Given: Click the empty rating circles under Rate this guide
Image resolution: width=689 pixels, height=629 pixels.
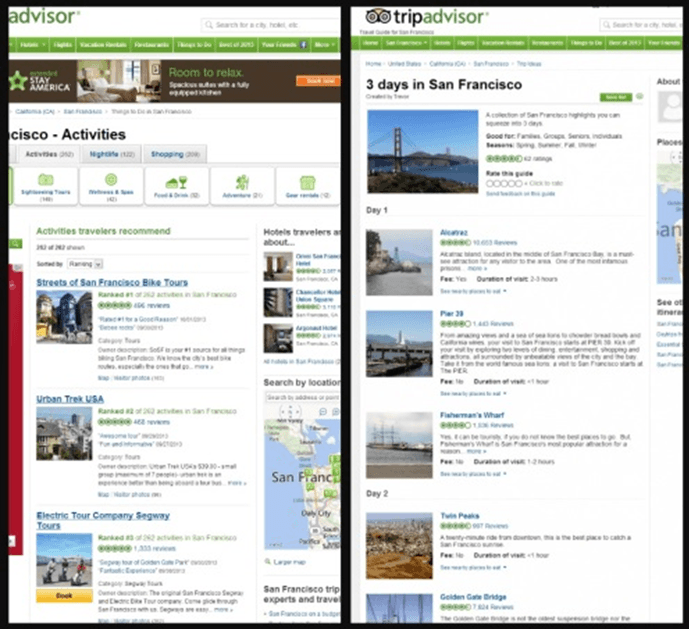Looking at the screenshot, I should point(504,183).
